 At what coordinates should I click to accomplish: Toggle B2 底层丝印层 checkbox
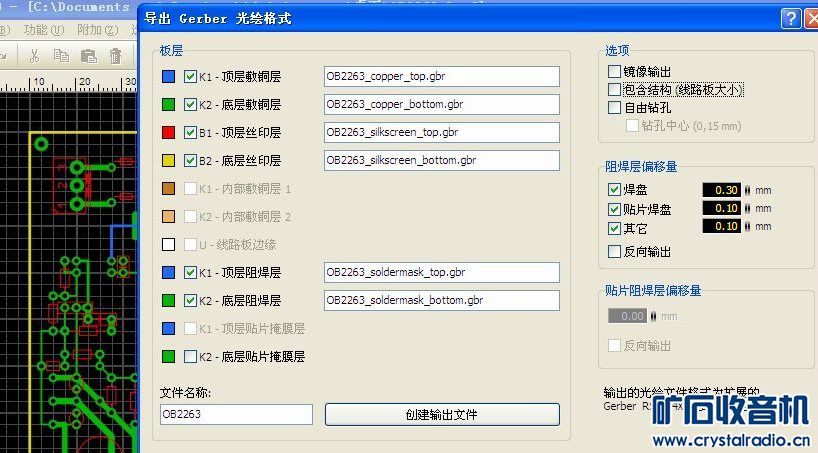tap(190, 161)
